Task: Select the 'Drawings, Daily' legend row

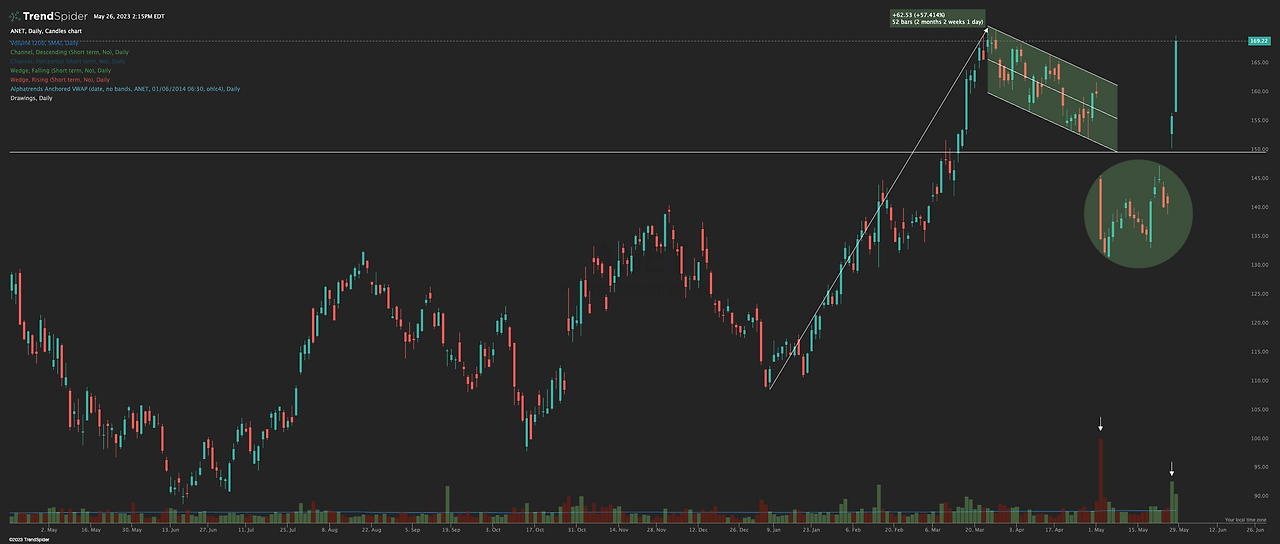Action: 32,98
